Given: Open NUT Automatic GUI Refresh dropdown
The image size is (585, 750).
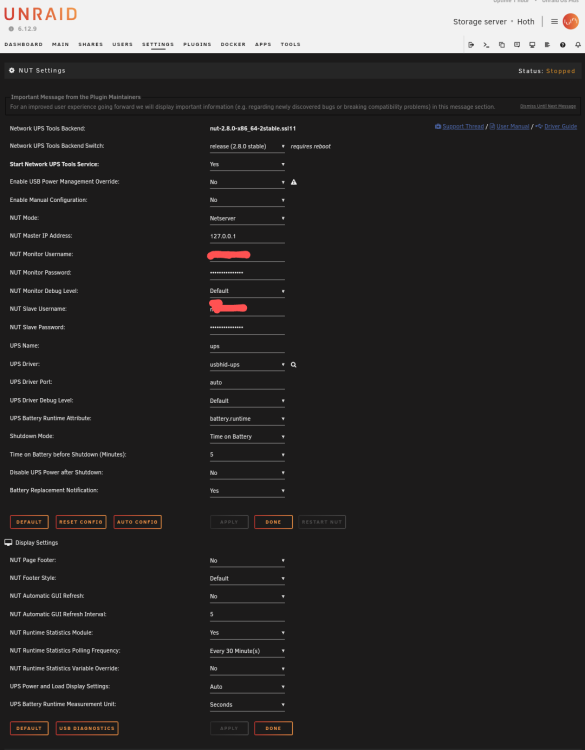Looking at the screenshot, I should [x=247, y=596].
